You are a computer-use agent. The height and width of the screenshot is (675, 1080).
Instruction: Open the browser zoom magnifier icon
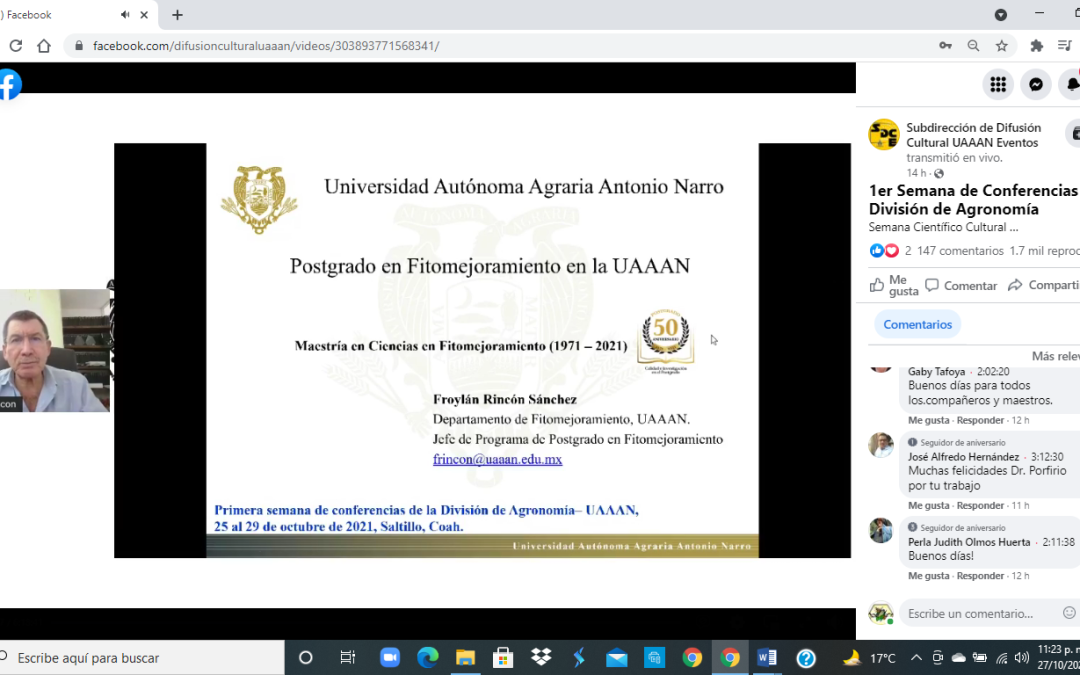click(973, 46)
